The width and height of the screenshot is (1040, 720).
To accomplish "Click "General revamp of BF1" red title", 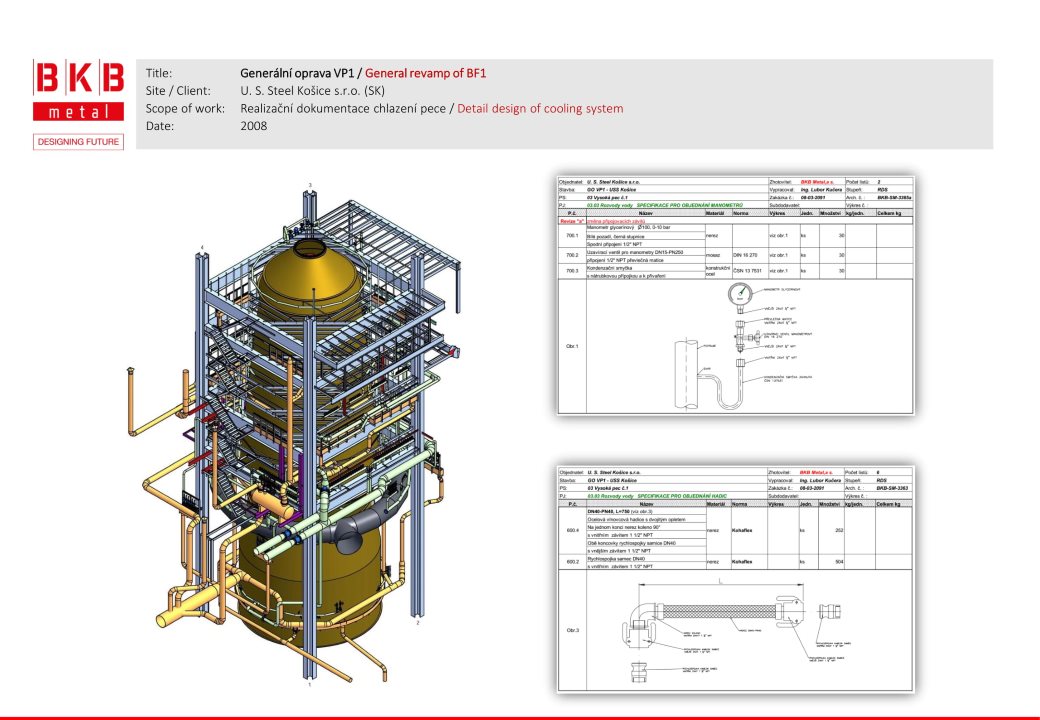I will [x=426, y=73].
